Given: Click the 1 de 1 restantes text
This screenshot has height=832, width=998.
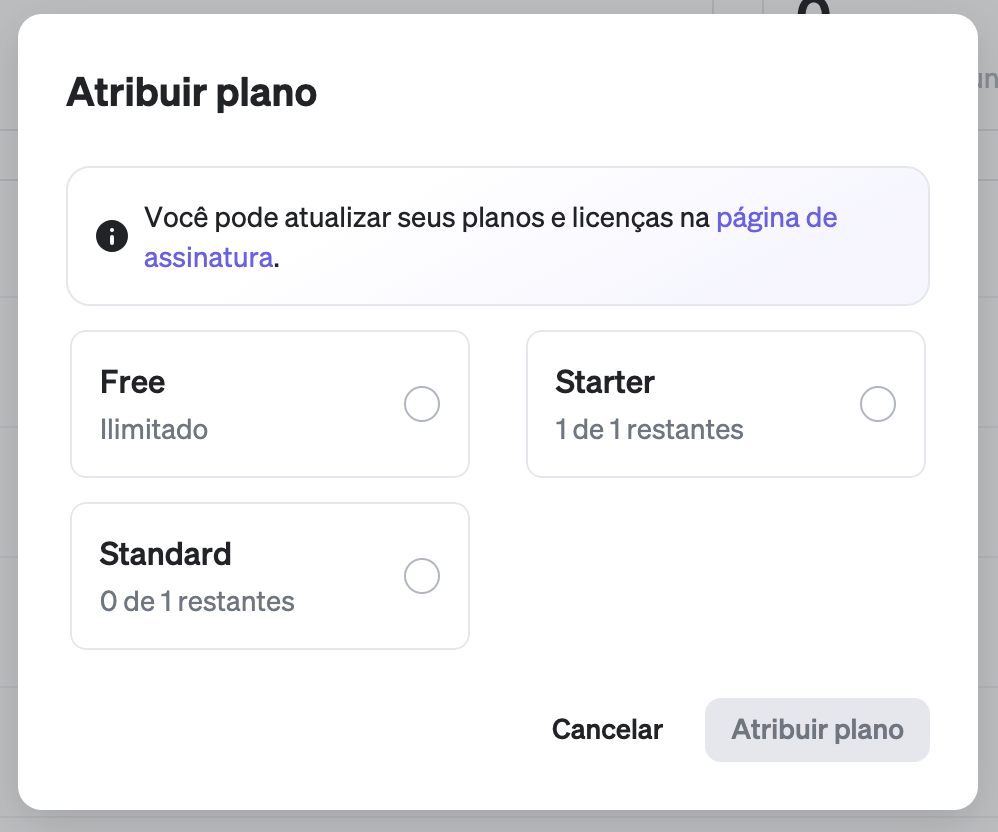Looking at the screenshot, I should [649, 429].
